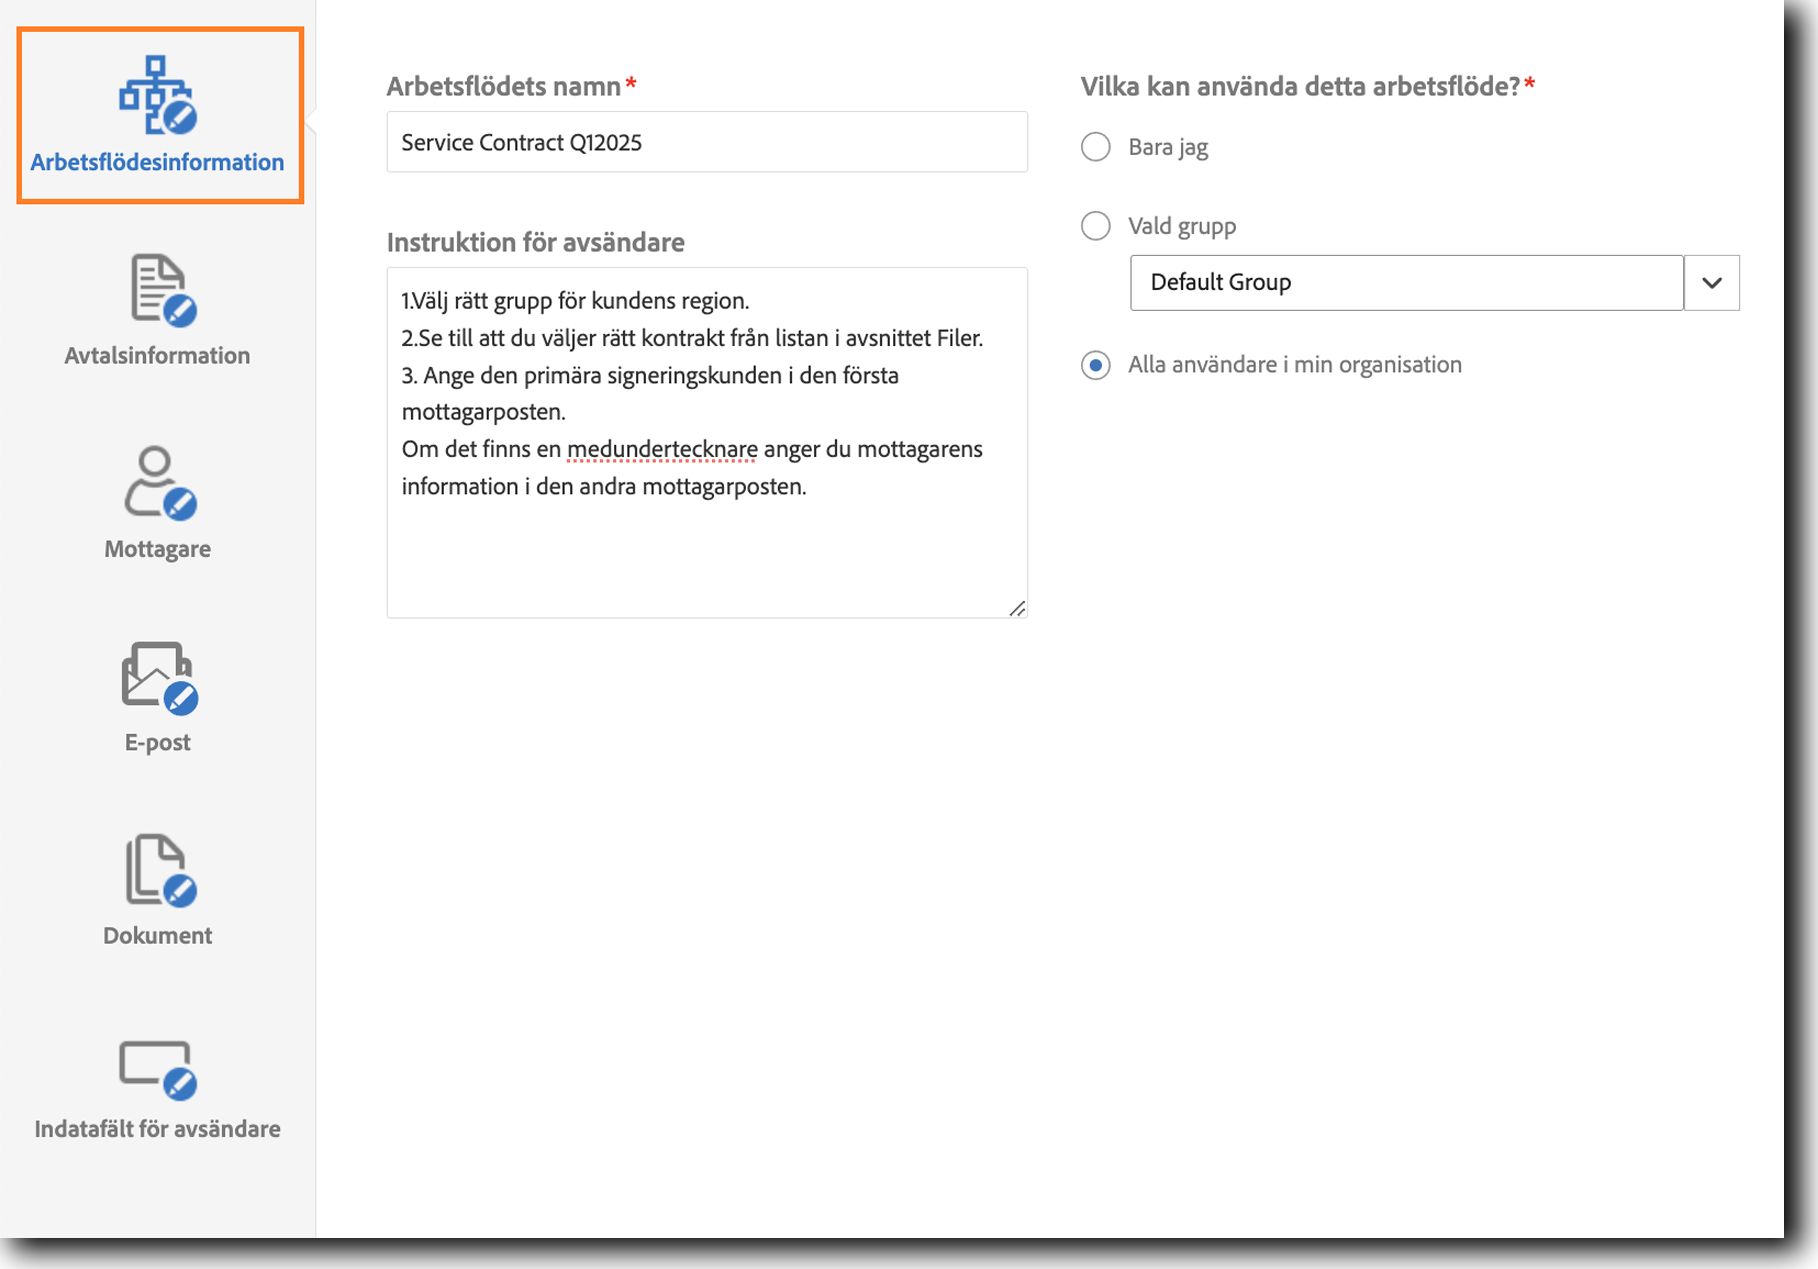
Task: Expand the Default Group dropdown arrow
Action: point(1712,283)
